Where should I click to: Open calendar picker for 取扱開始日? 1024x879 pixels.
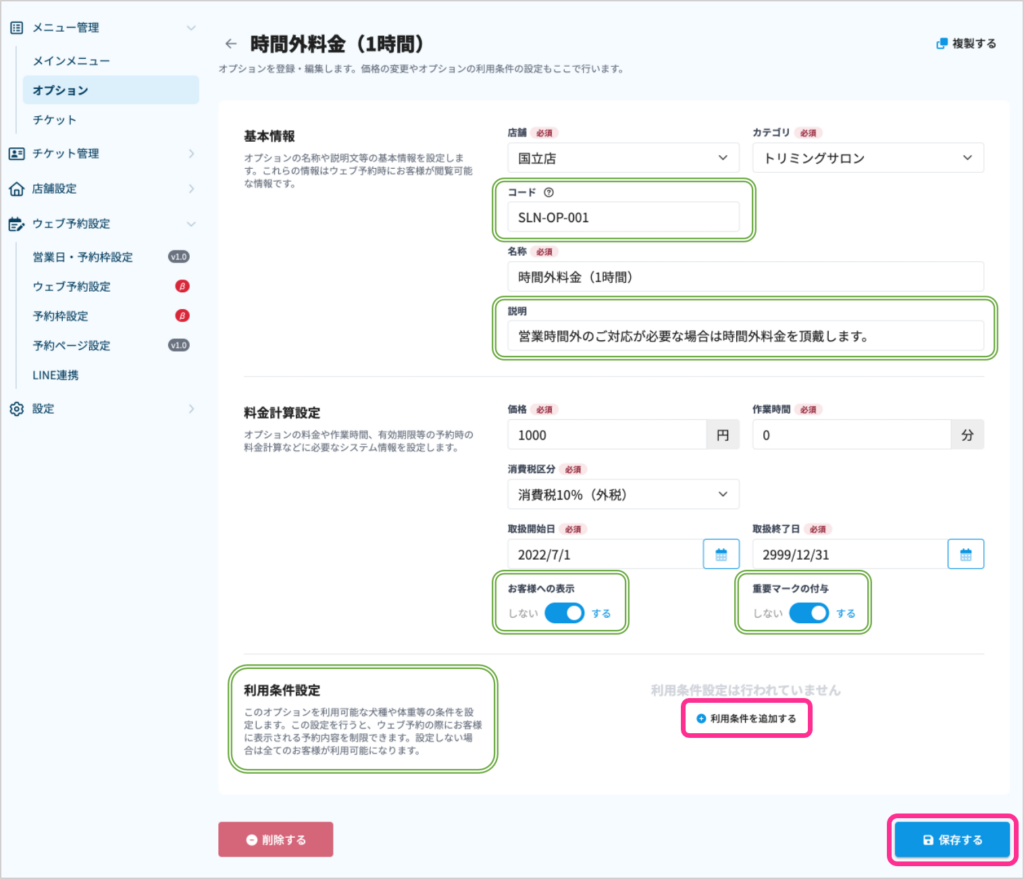coord(721,554)
